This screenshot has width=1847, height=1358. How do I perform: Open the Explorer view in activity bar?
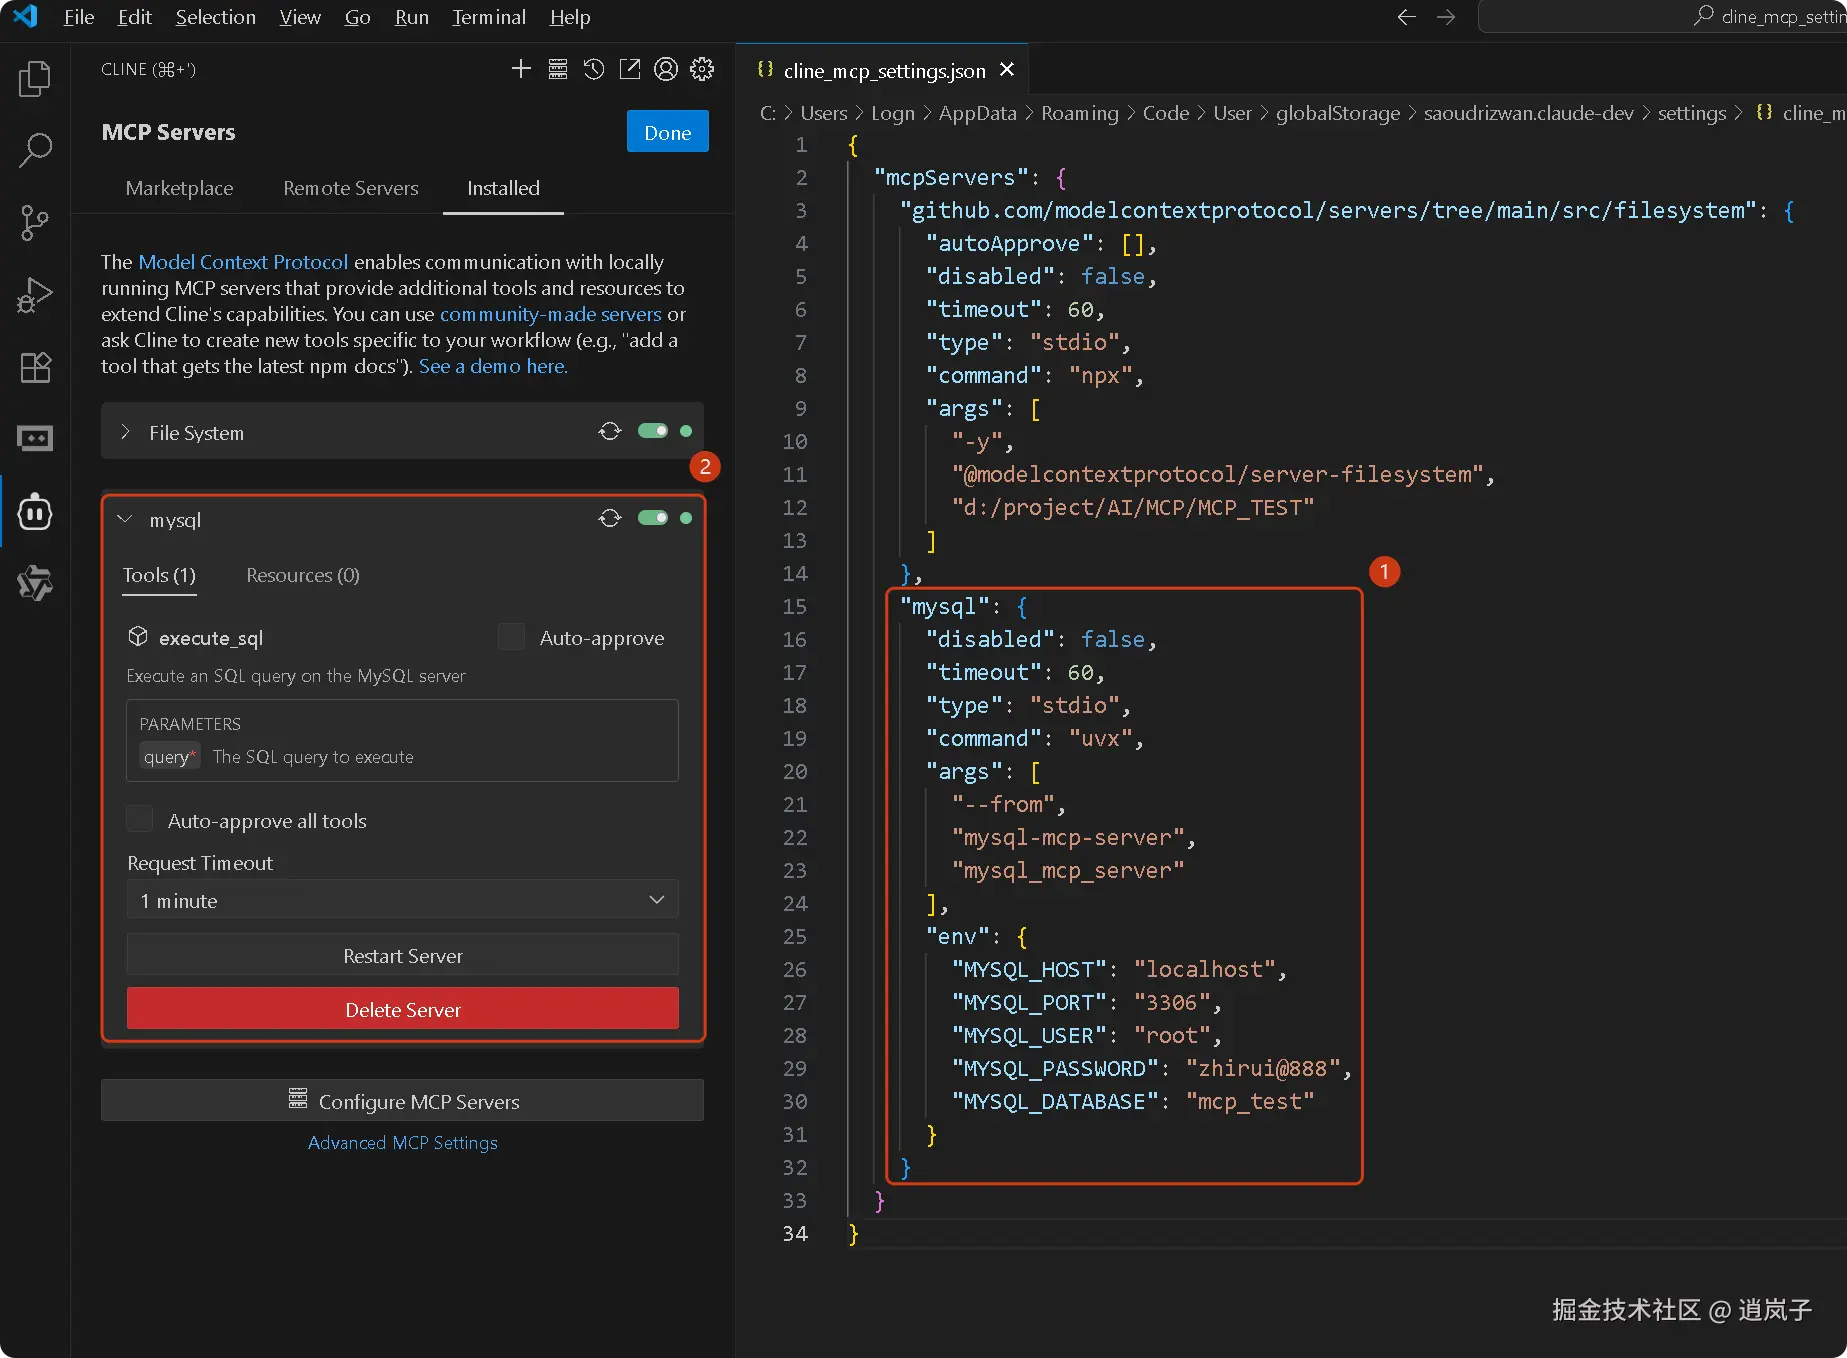35,79
